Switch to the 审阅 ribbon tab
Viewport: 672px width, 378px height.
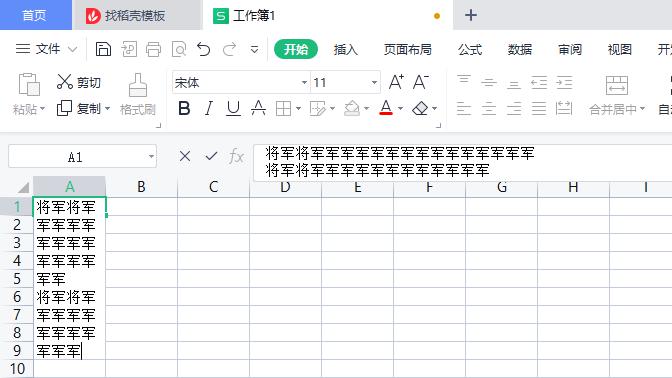[x=570, y=50]
